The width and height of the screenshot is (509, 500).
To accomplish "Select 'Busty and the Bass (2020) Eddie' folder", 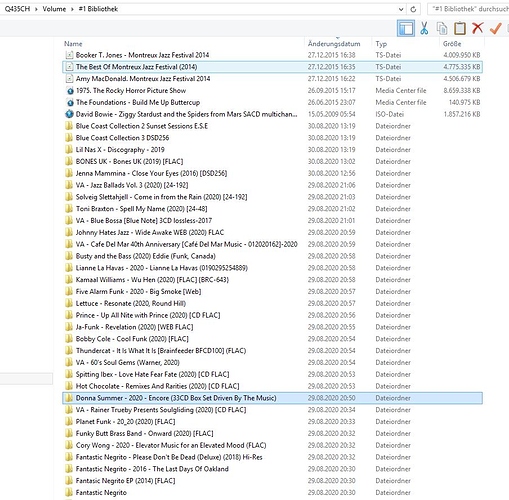I will [145, 256].
